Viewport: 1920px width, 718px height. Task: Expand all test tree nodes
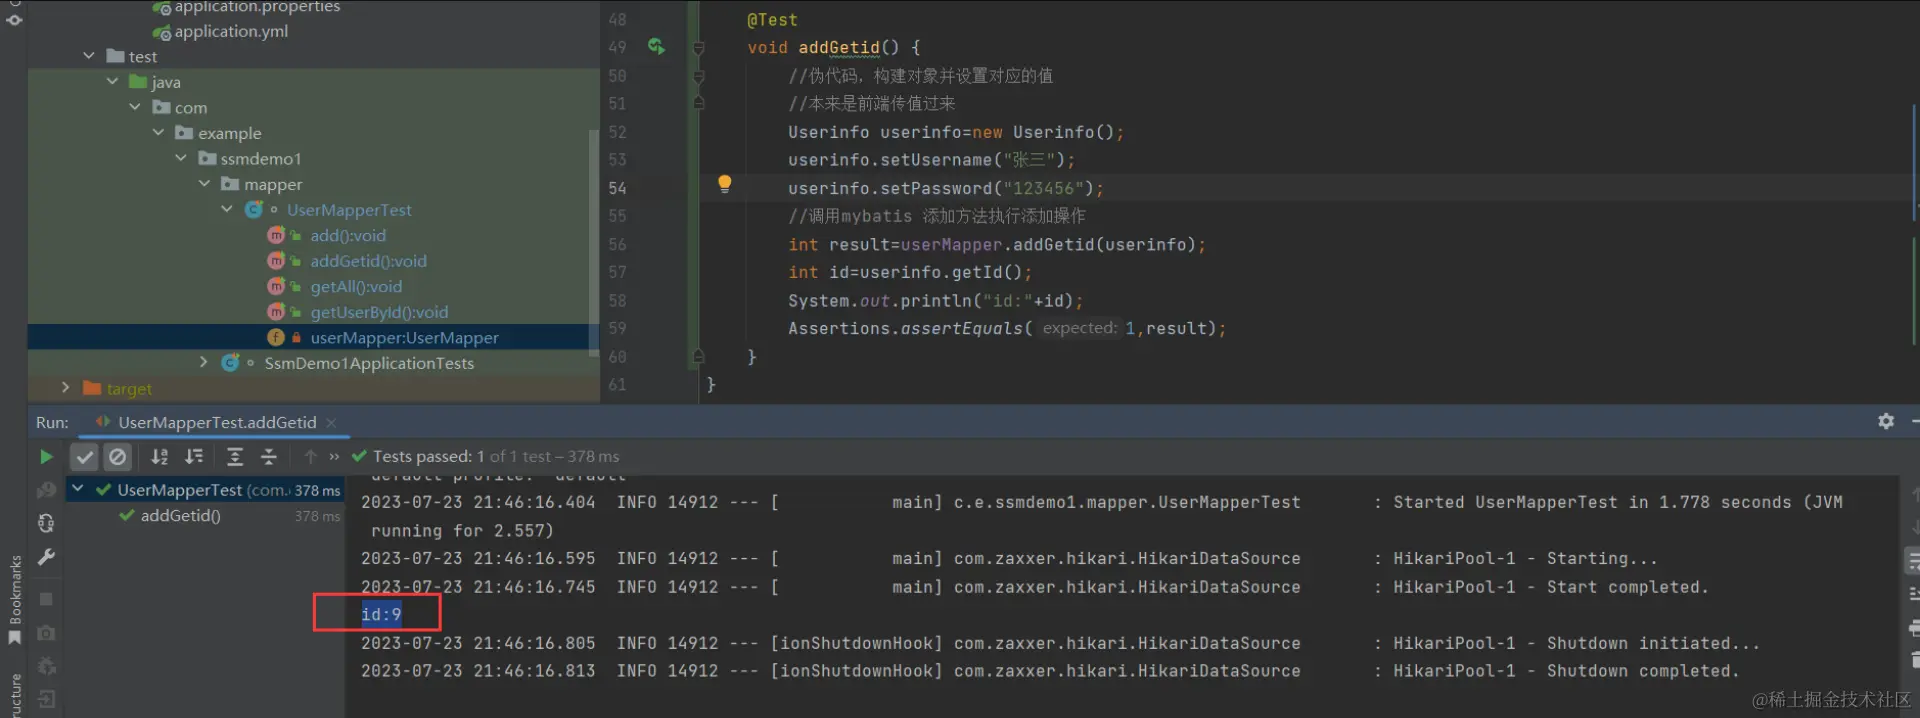(235, 457)
